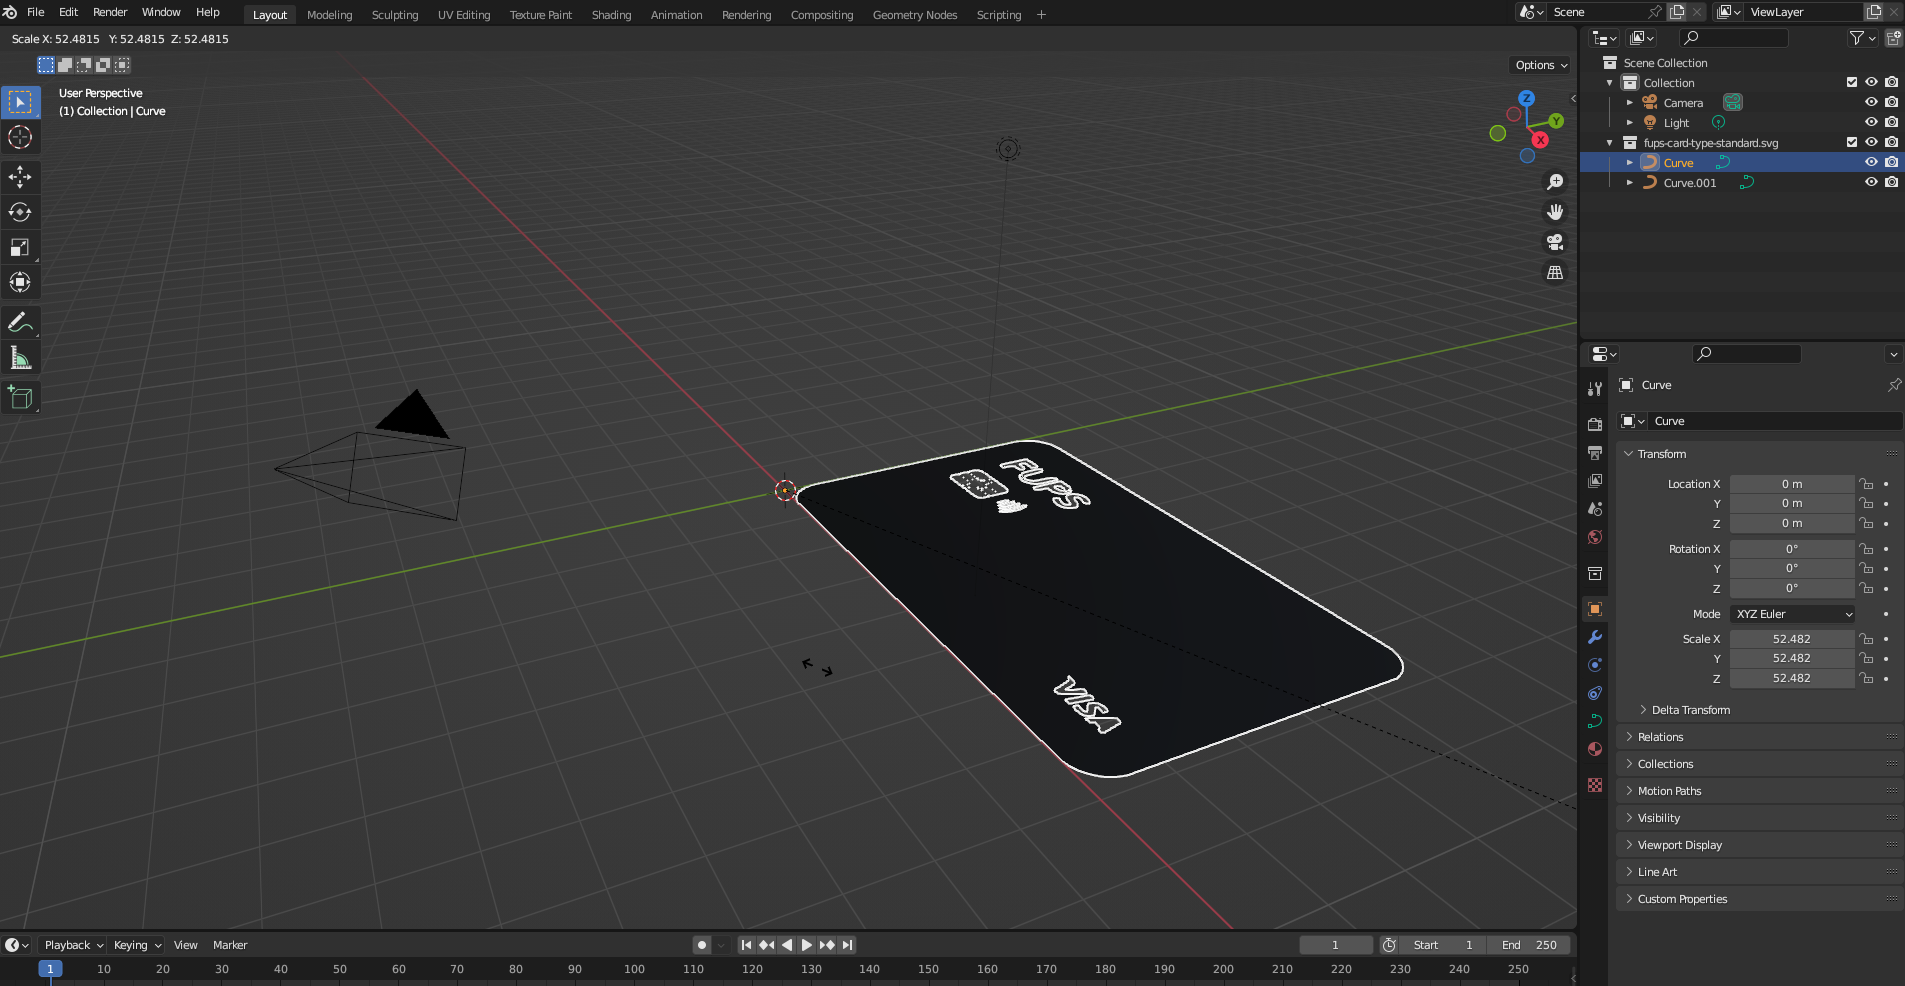The height and width of the screenshot is (986, 1905).
Task: Expand Curve.001 in outliner
Action: 1630,182
